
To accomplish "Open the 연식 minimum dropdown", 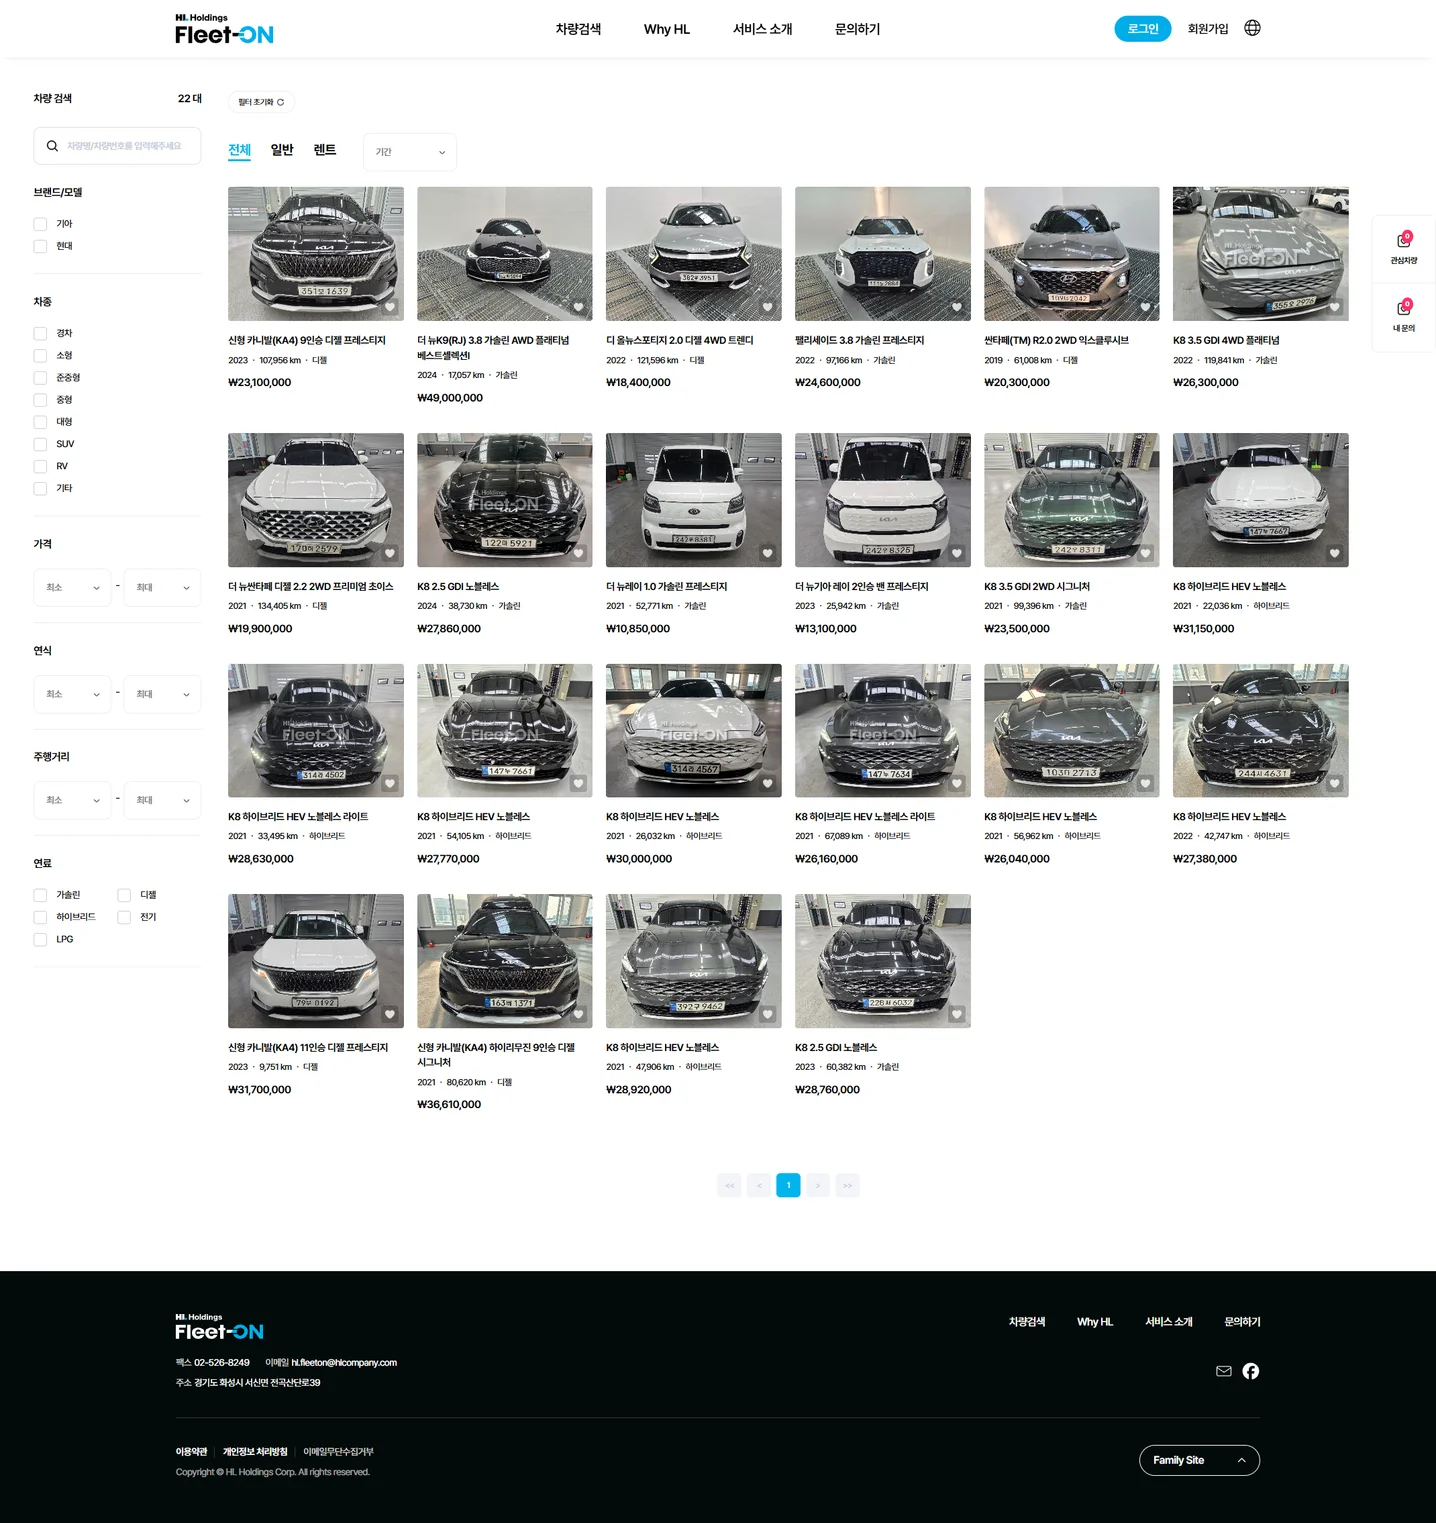I will (x=72, y=694).
